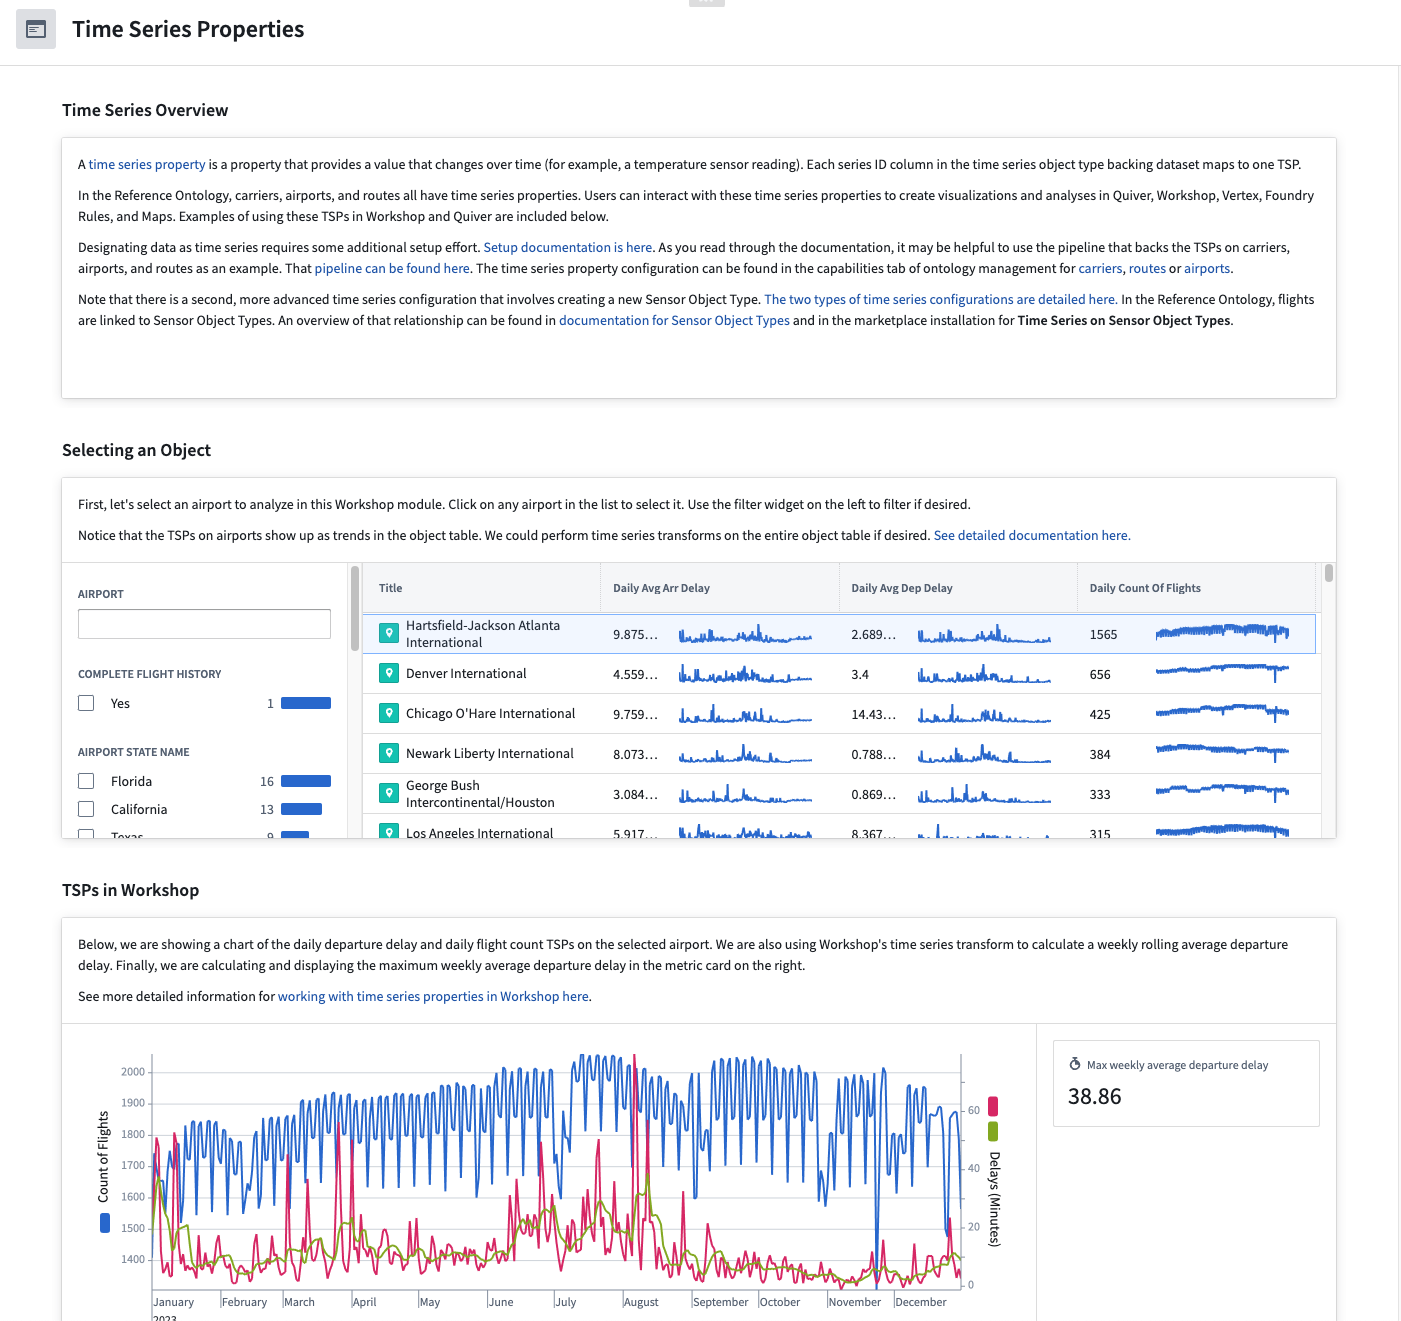Click the 38.86 max departure delay value
Viewport: 1401px width, 1321px height.
pyautogui.click(x=1094, y=1096)
